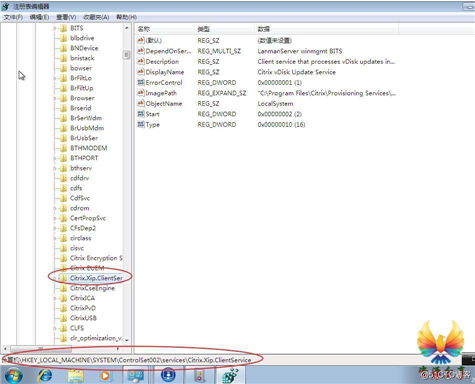Screen dimensions: 475x384
Task: Select the (默认) default value icon
Action: tap(141, 40)
